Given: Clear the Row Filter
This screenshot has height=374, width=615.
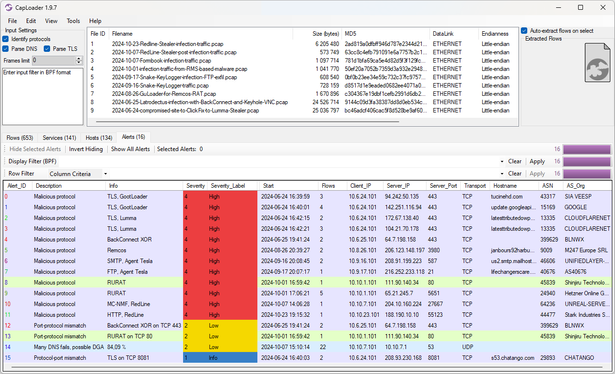Looking at the screenshot, I should tap(515, 173).
